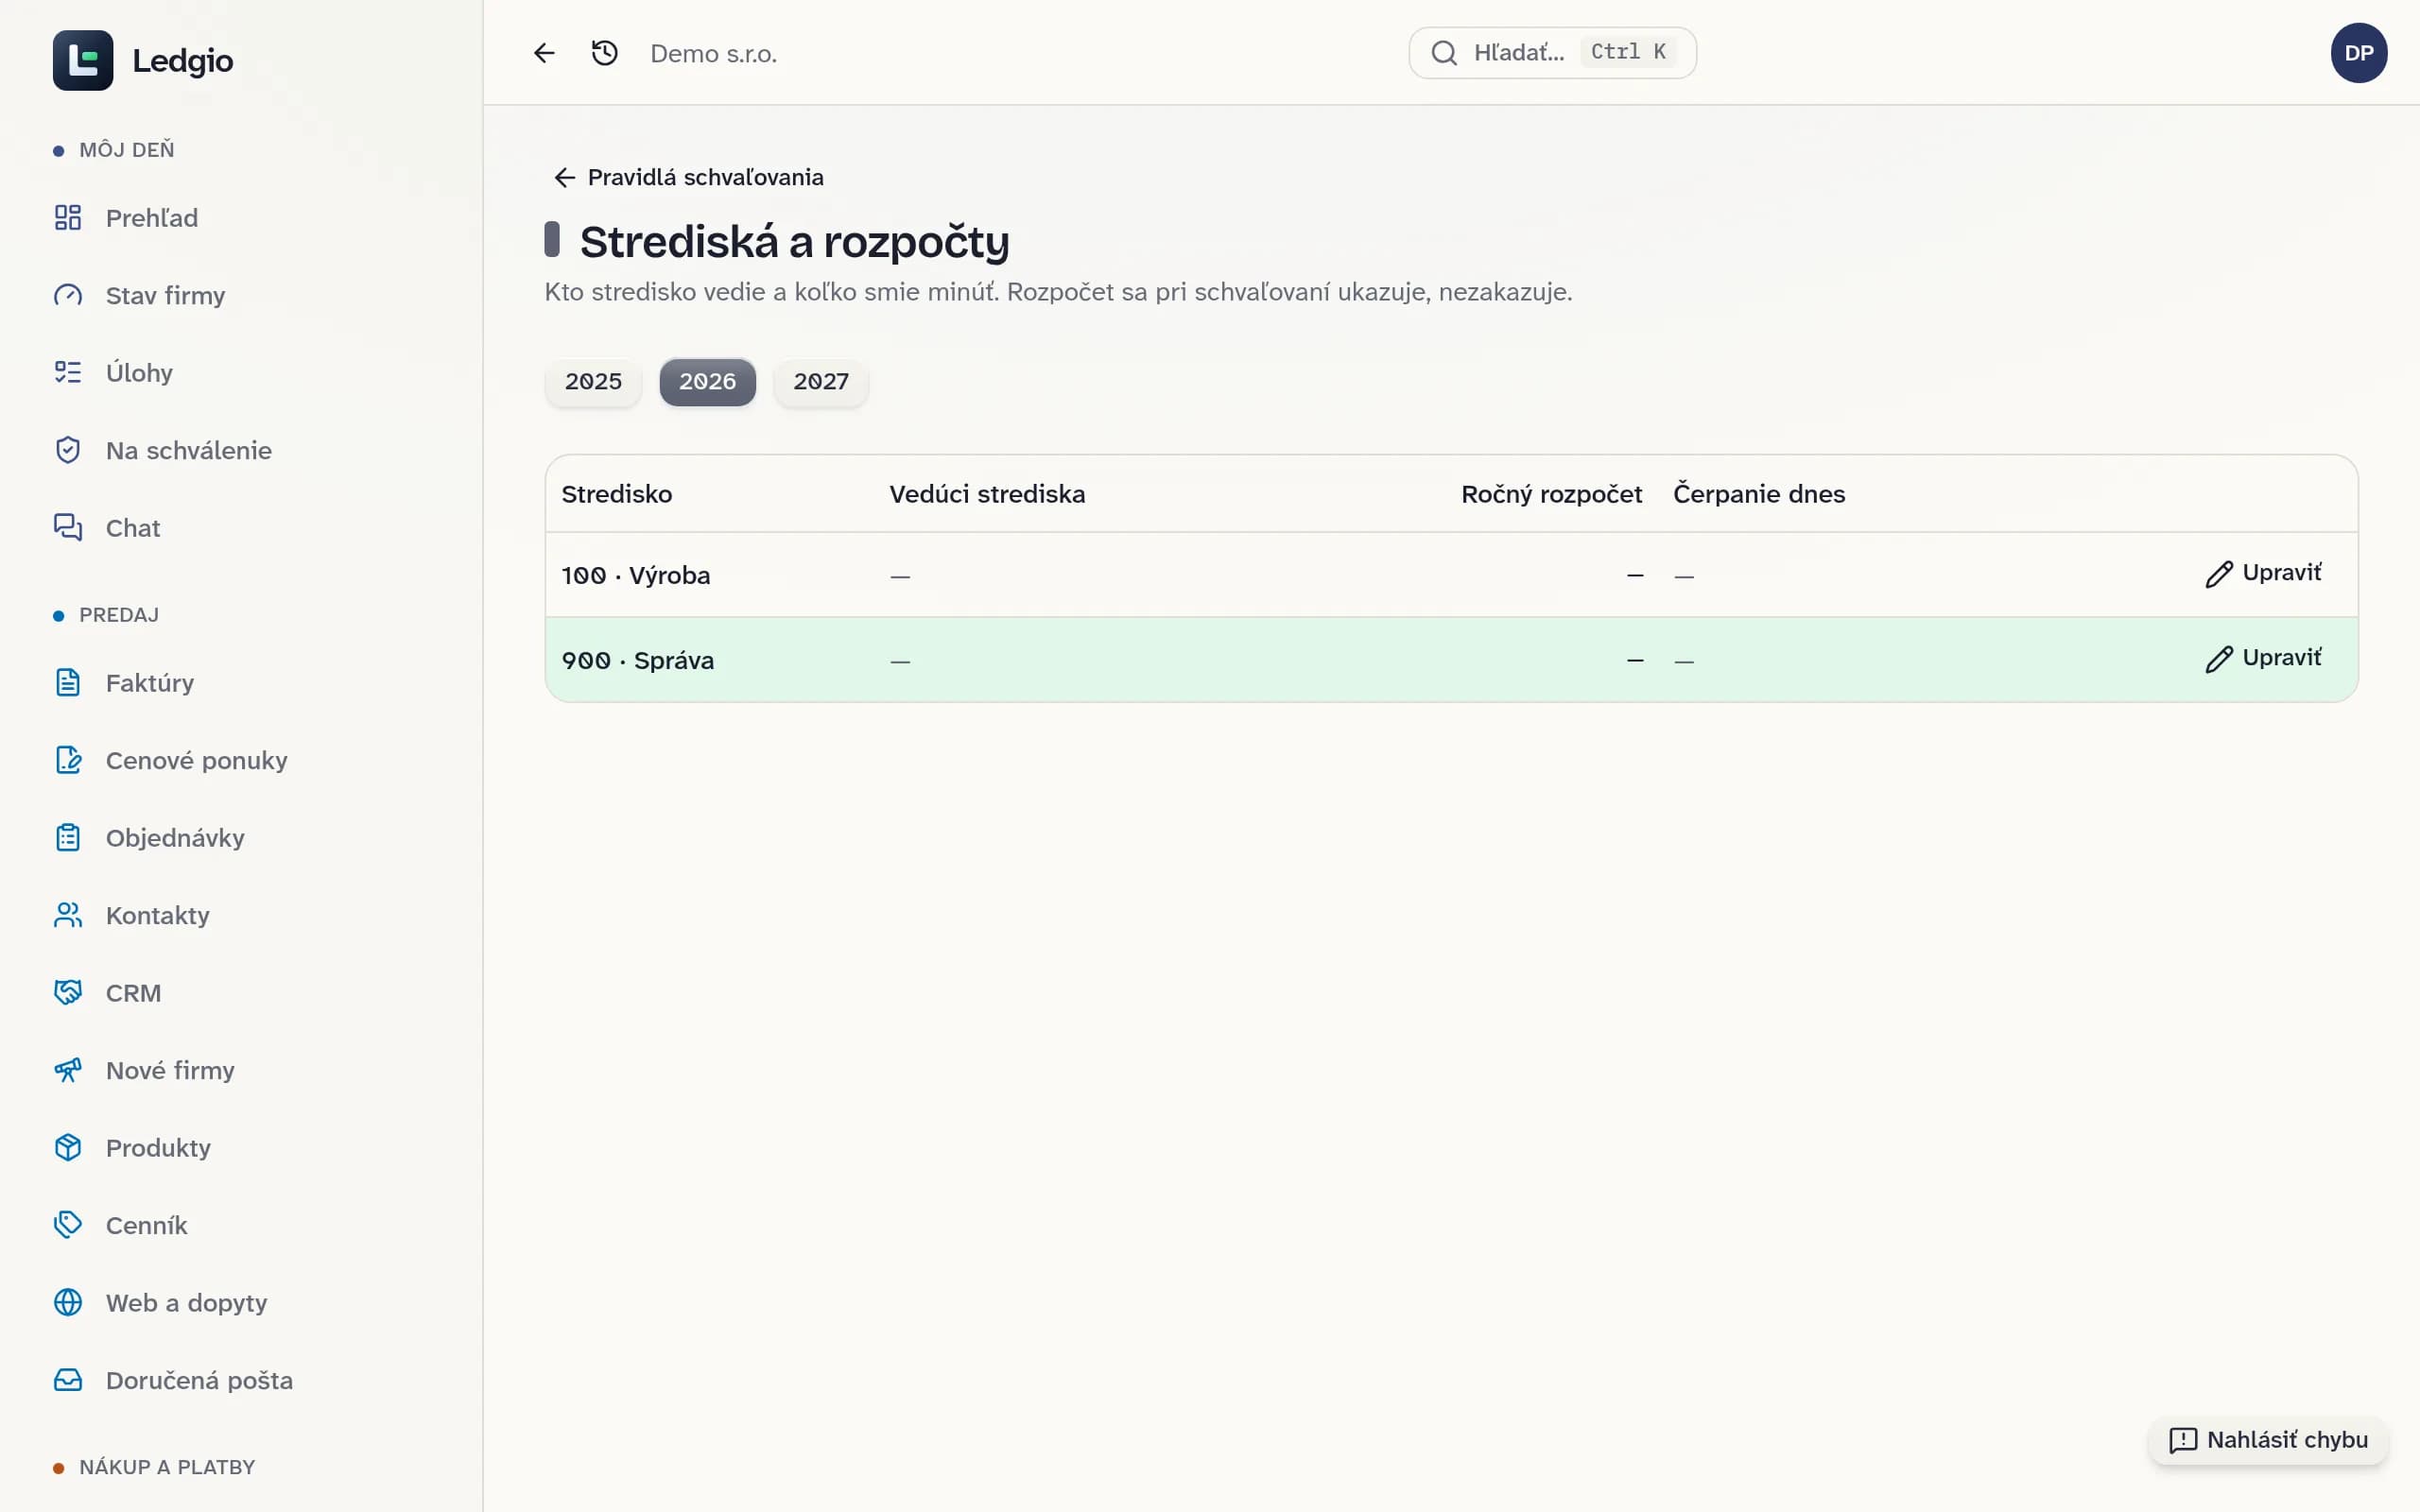The height and width of the screenshot is (1512, 2420).
Task: Open Web a dopyty globe icon
Action: 68,1303
